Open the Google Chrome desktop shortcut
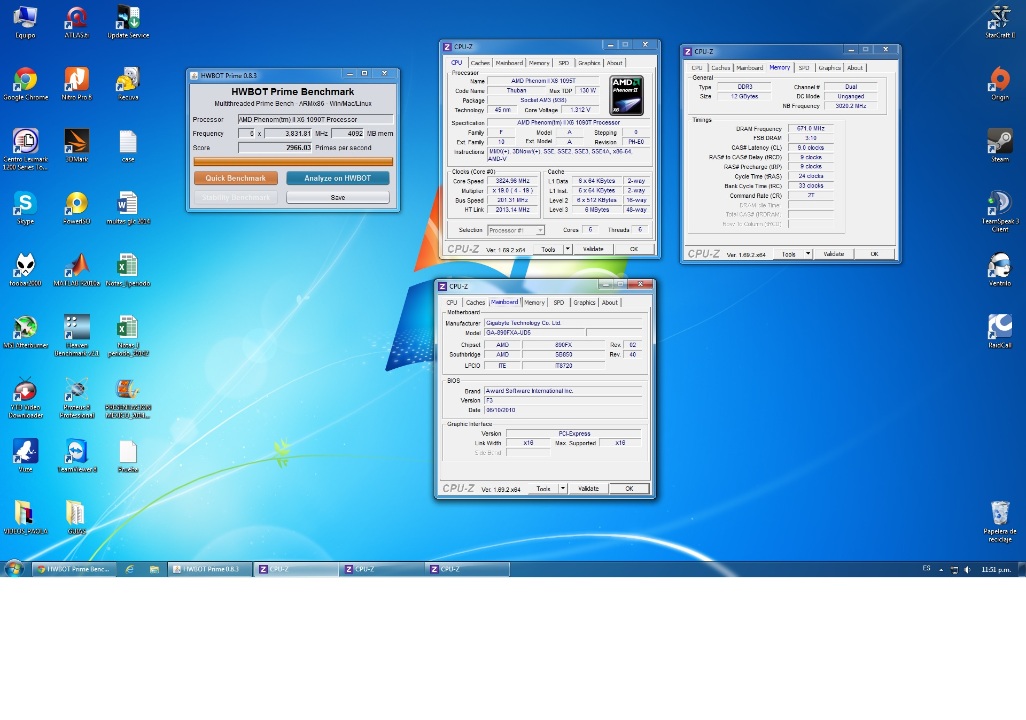This screenshot has width=1026, height=720. 26,83
